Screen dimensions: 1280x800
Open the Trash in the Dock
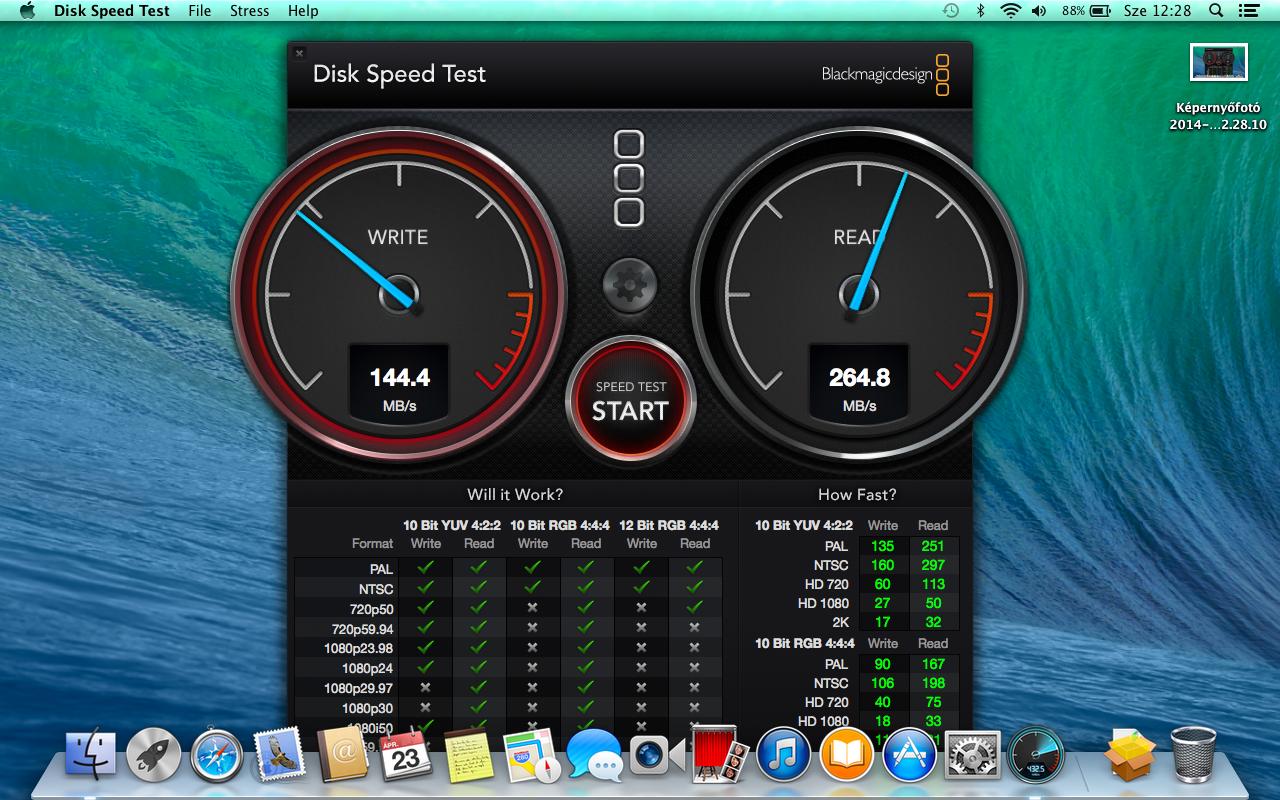click(x=1193, y=755)
